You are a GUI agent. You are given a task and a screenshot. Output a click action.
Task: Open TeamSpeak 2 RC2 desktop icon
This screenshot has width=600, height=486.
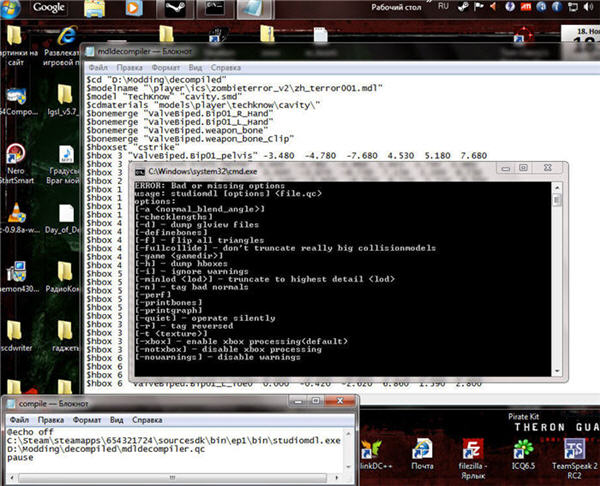(574, 448)
